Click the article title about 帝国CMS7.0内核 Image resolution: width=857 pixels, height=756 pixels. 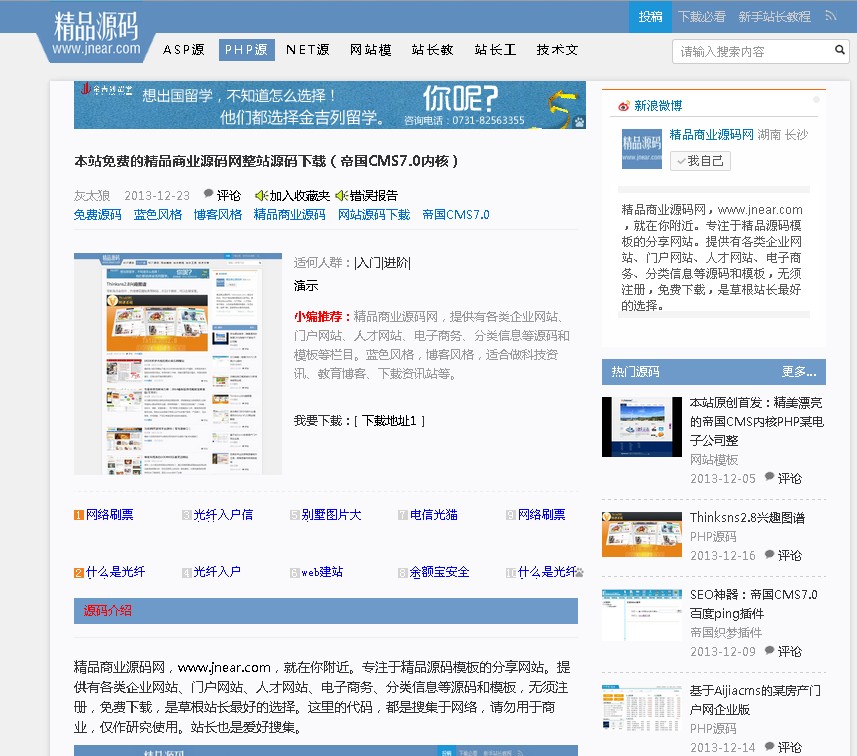pyautogui.click(x=266, y=161)
